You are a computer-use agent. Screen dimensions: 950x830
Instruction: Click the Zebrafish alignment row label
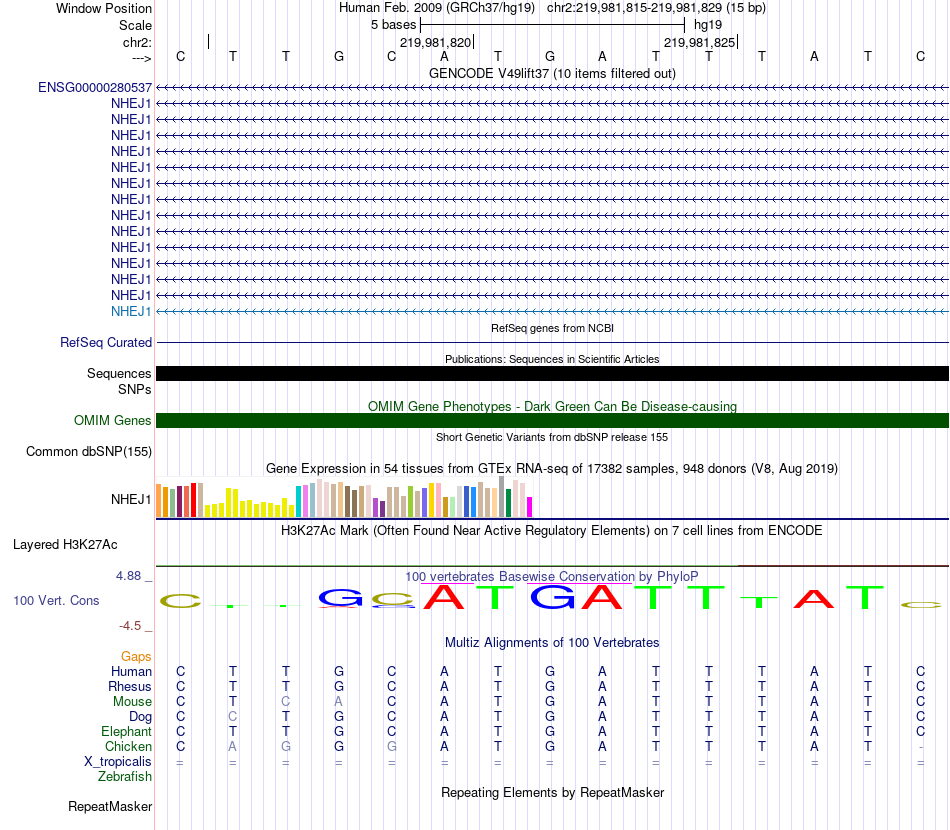(x=125, y=777)
